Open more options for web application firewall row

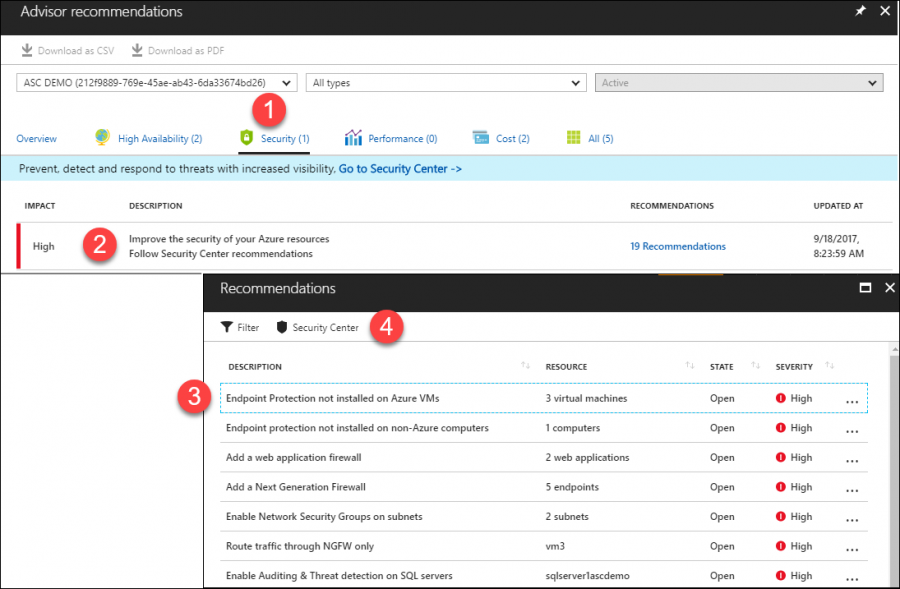click(852, 460)
